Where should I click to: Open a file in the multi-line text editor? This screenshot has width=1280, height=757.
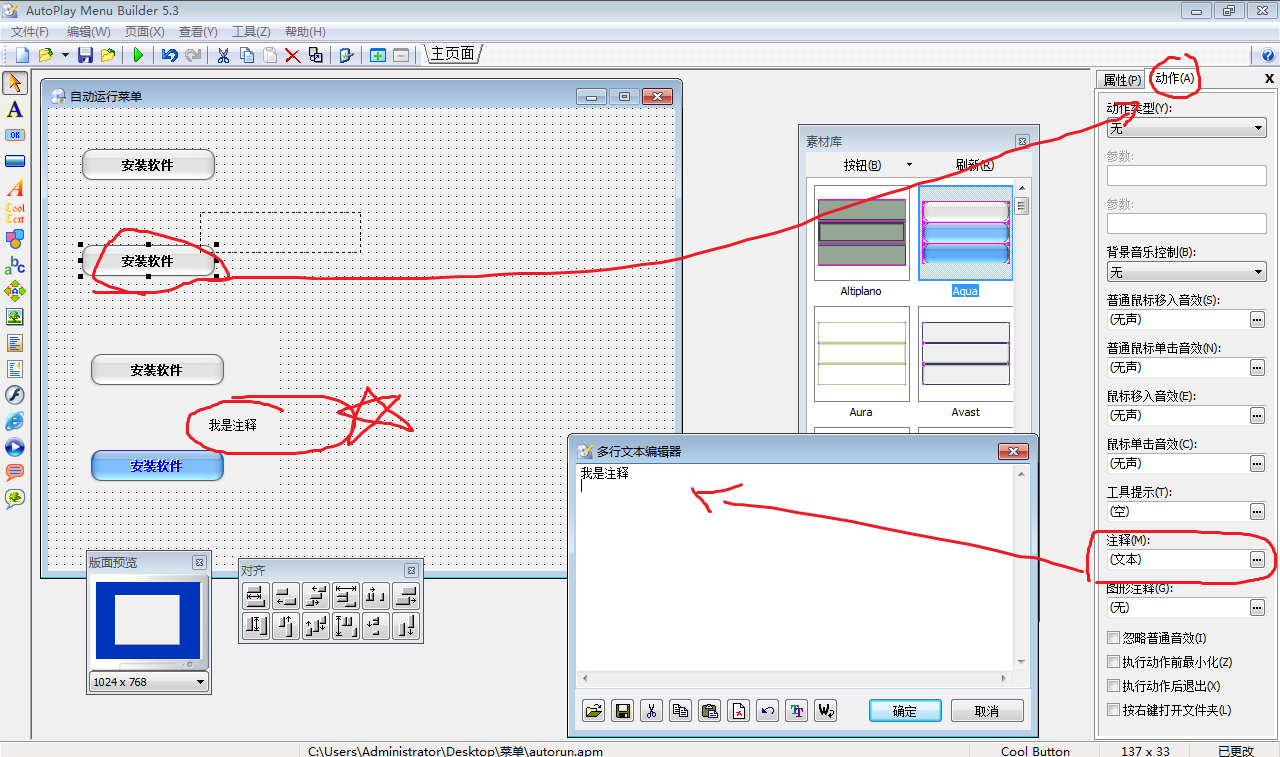coord(594,711)
